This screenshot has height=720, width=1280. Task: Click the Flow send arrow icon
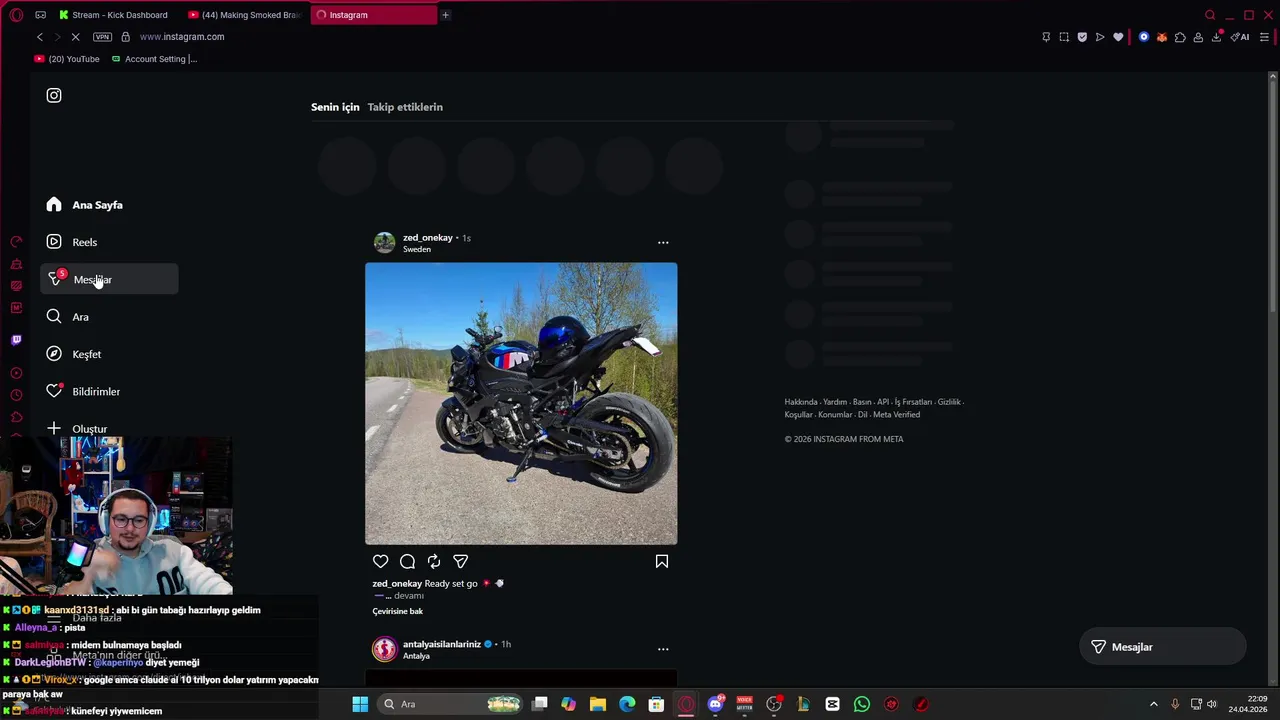pos(1100,37)
